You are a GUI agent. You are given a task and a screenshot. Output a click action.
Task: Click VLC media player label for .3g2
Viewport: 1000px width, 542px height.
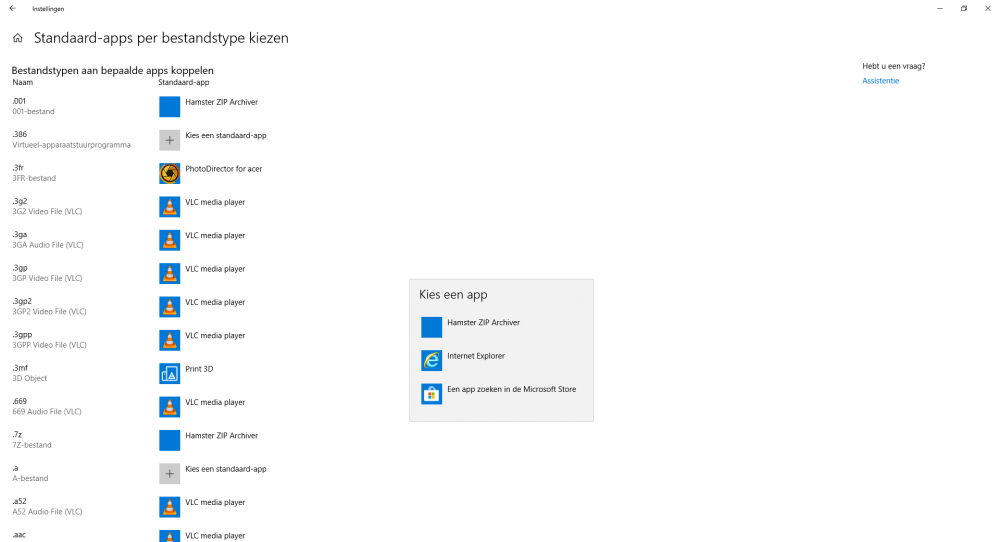click(x=215, y=202)
